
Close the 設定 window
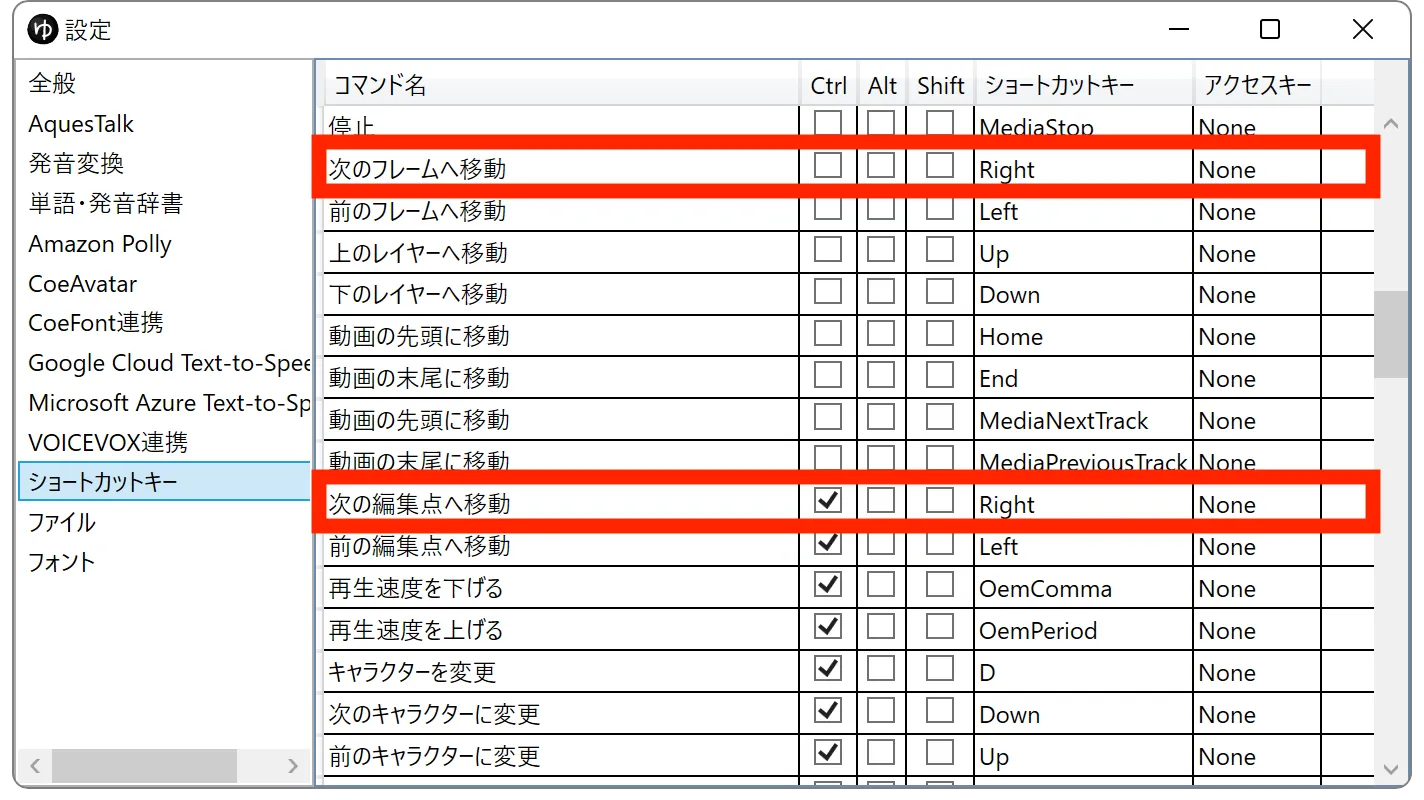click(1362, 30)
